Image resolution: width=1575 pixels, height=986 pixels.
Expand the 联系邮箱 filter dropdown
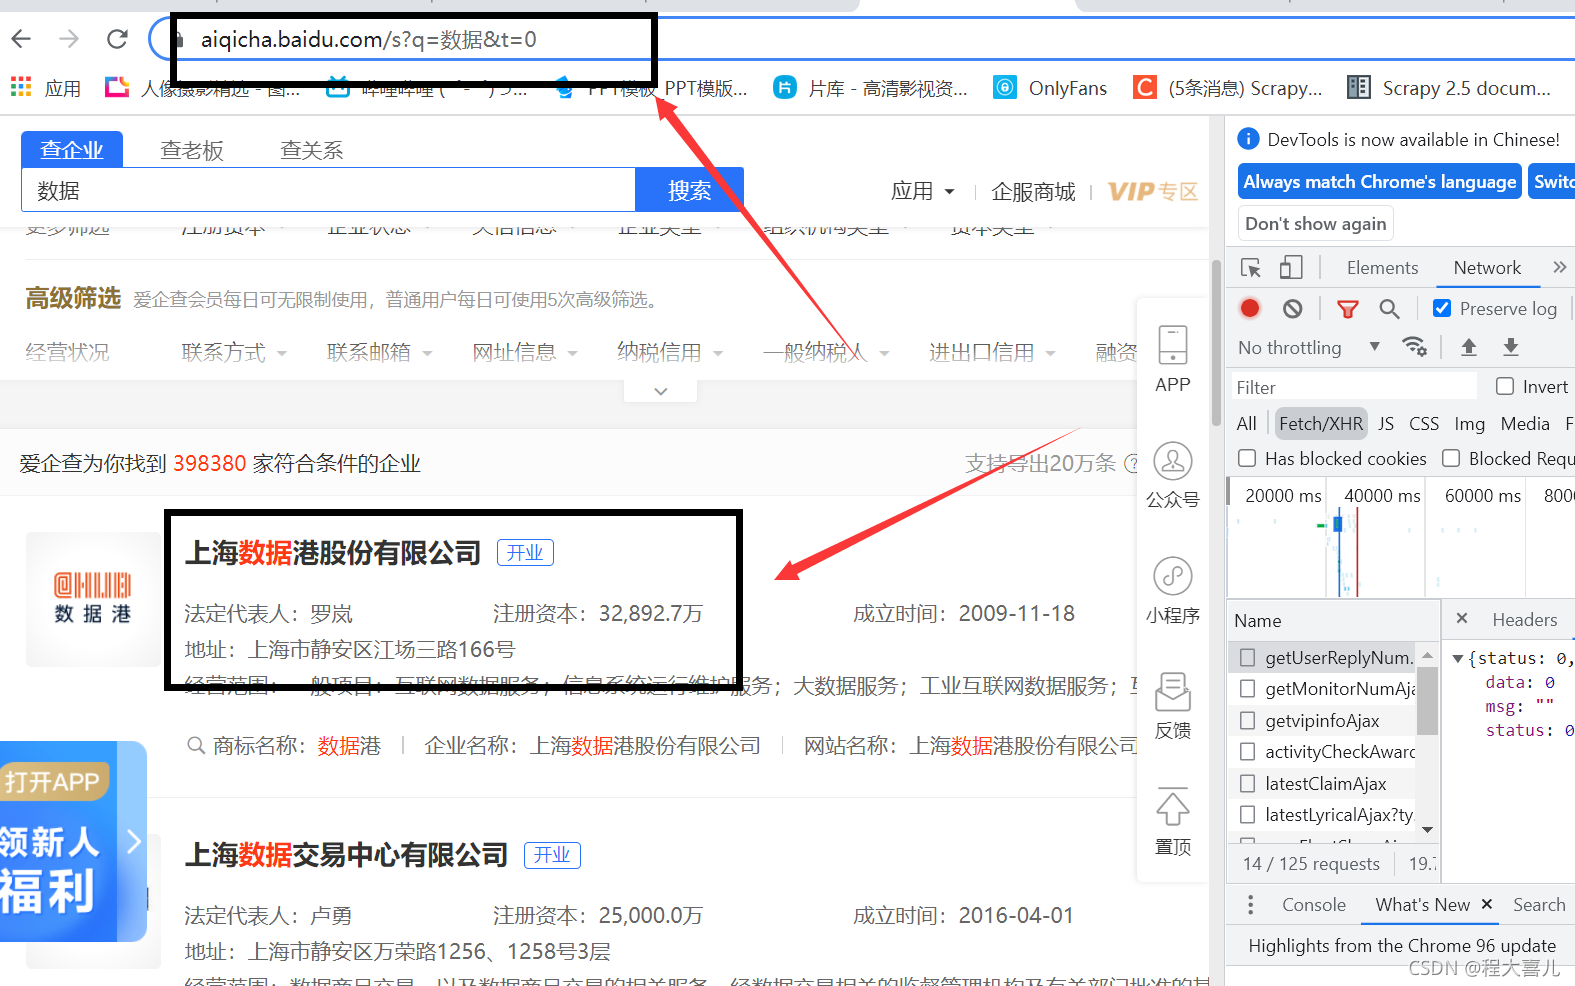pos(379,352)
